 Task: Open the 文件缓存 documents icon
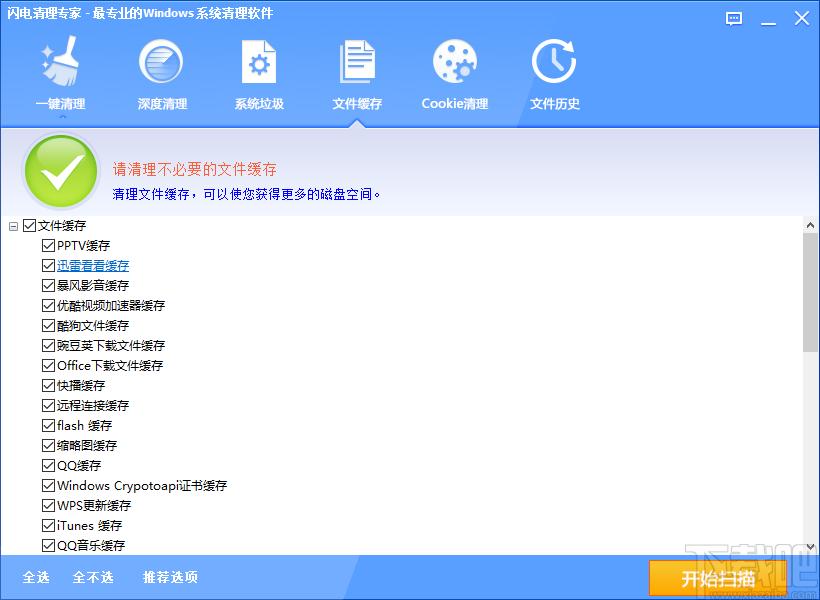pyautogui.click(x=357, y=62)
